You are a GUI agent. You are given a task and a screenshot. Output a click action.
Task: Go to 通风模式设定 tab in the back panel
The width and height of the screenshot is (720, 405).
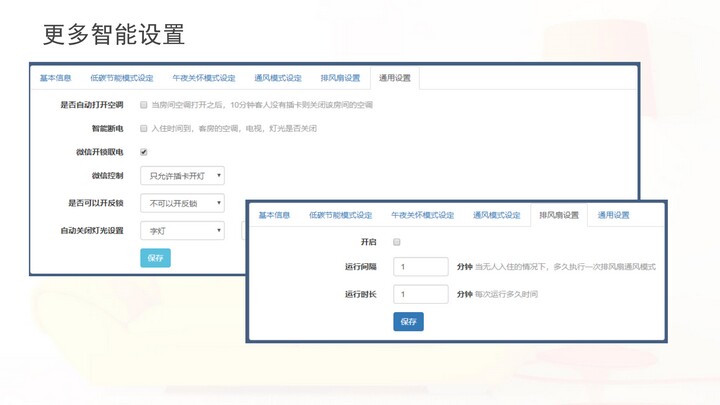278,78
